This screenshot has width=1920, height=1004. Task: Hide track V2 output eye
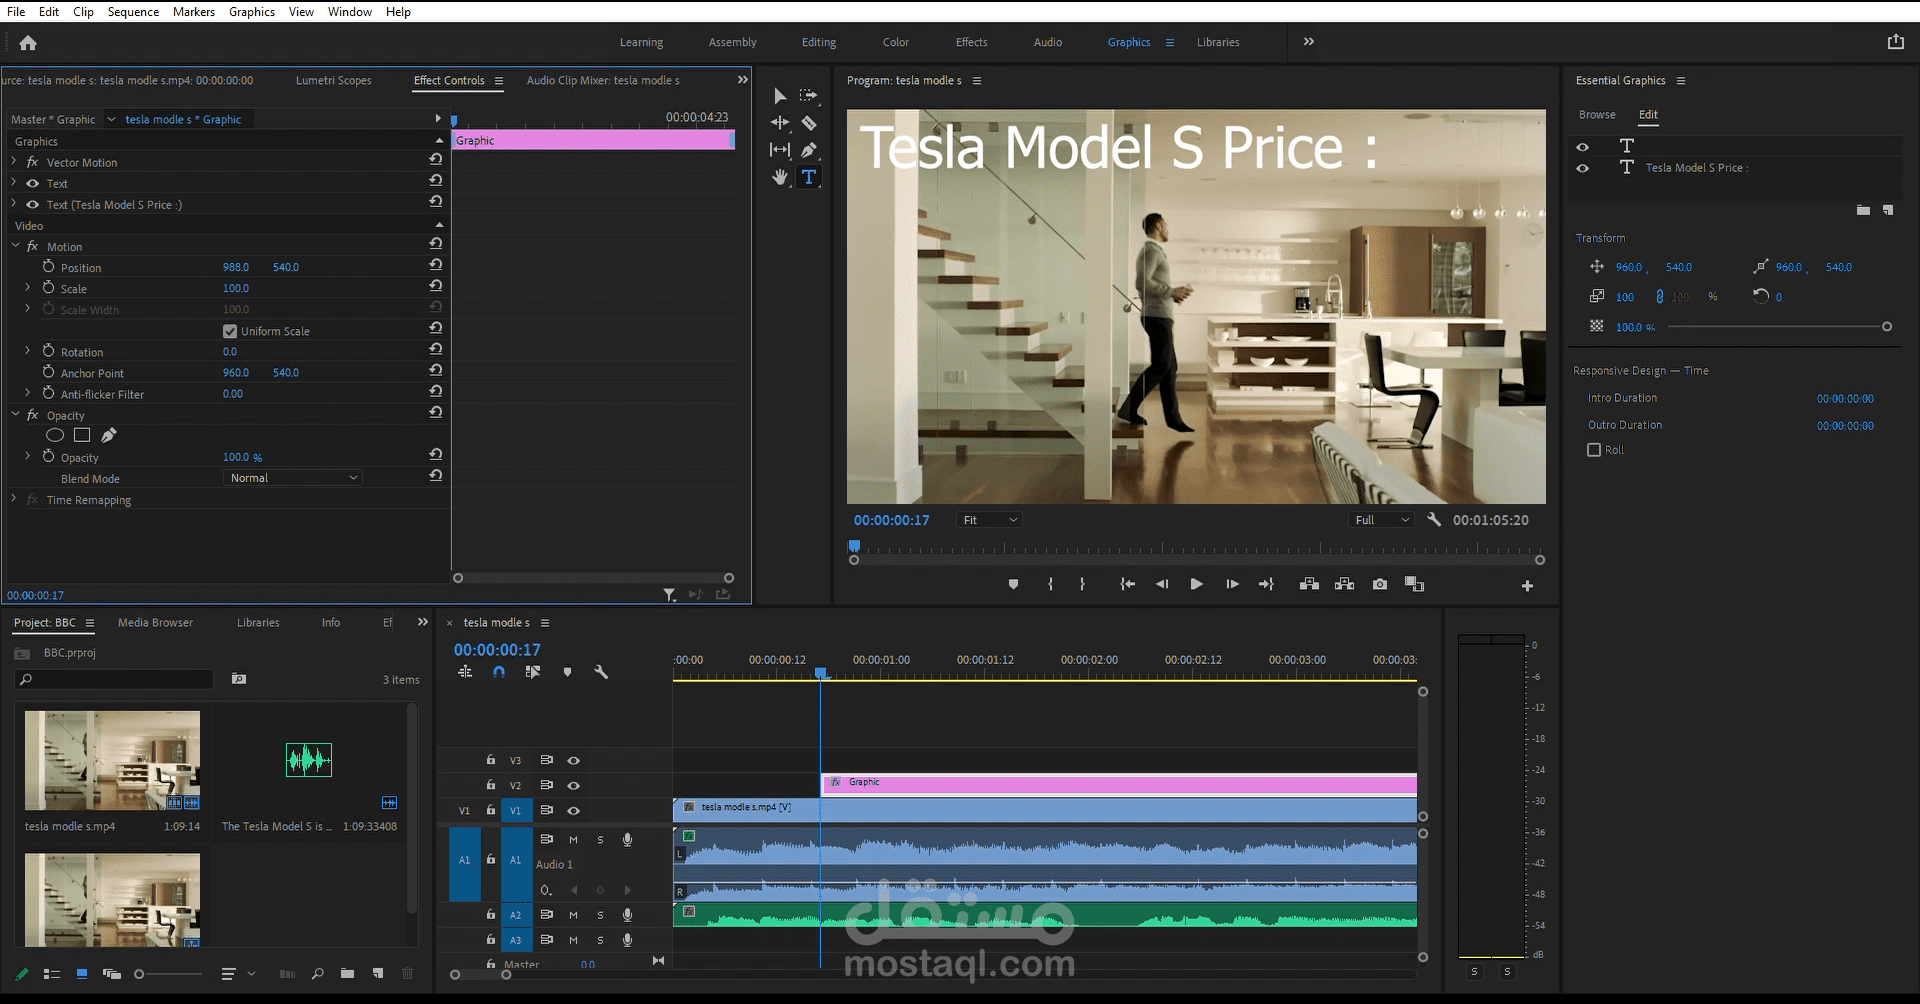(574, 786)
